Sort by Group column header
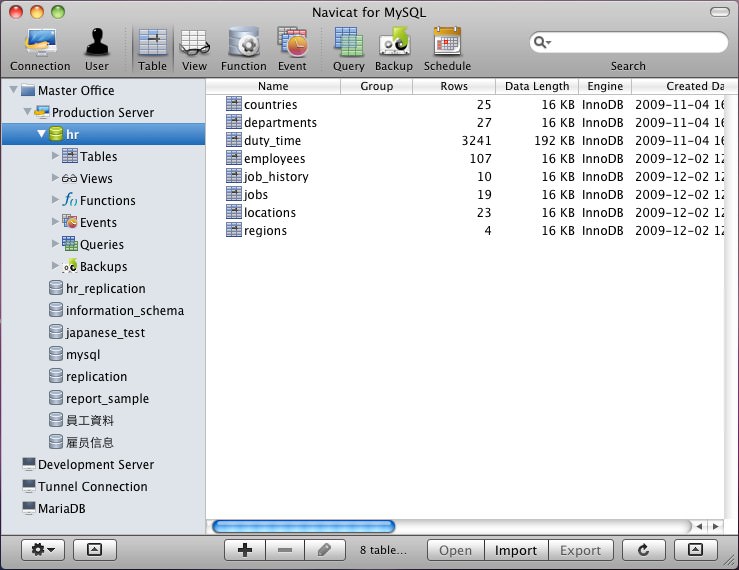The height and width of the screenshot is (570, 739). point(377,86)
